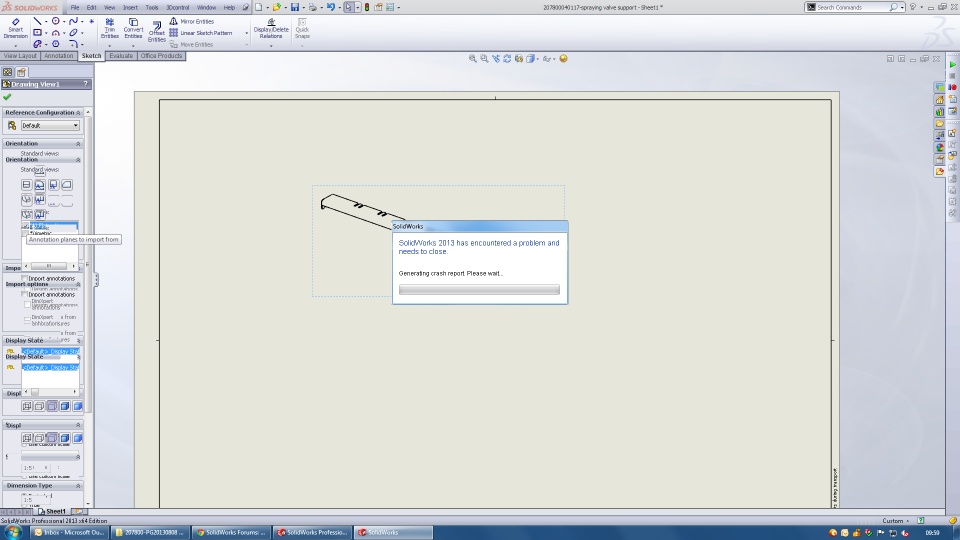Select the Sheet1 tab
This screenshot has width=960, height=540.
52,511
